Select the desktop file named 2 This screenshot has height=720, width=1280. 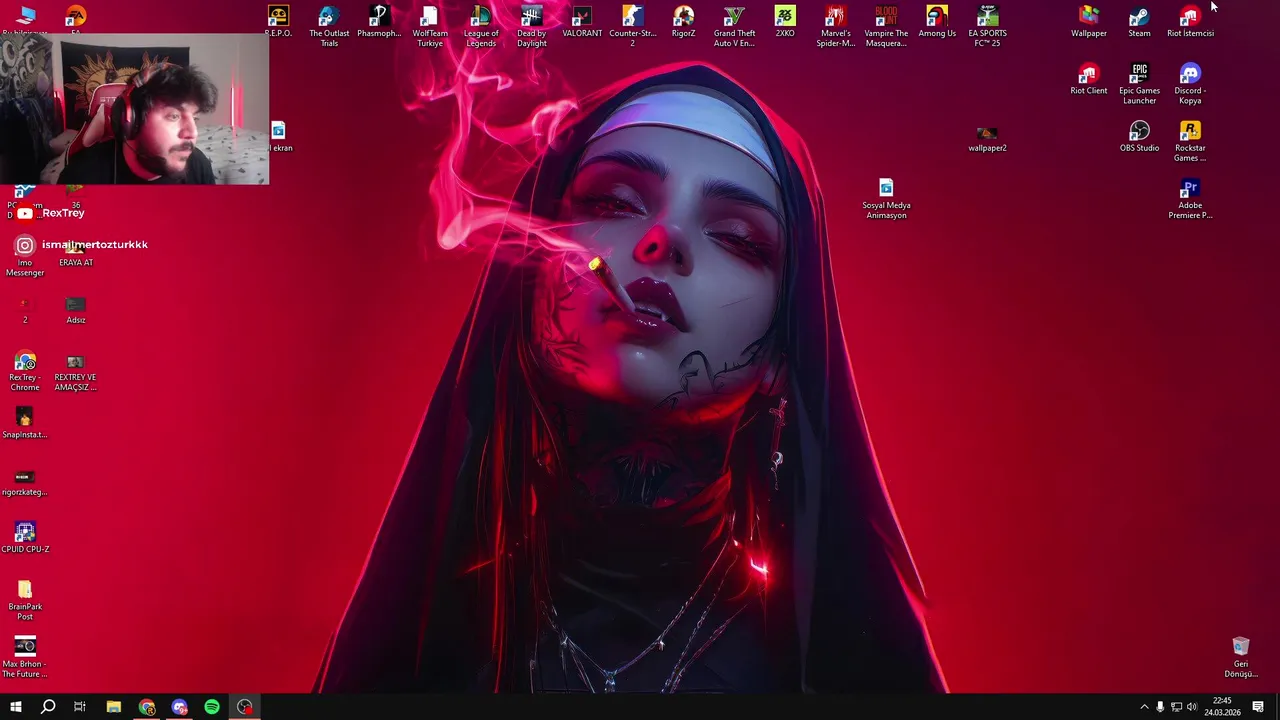[25, 310]
